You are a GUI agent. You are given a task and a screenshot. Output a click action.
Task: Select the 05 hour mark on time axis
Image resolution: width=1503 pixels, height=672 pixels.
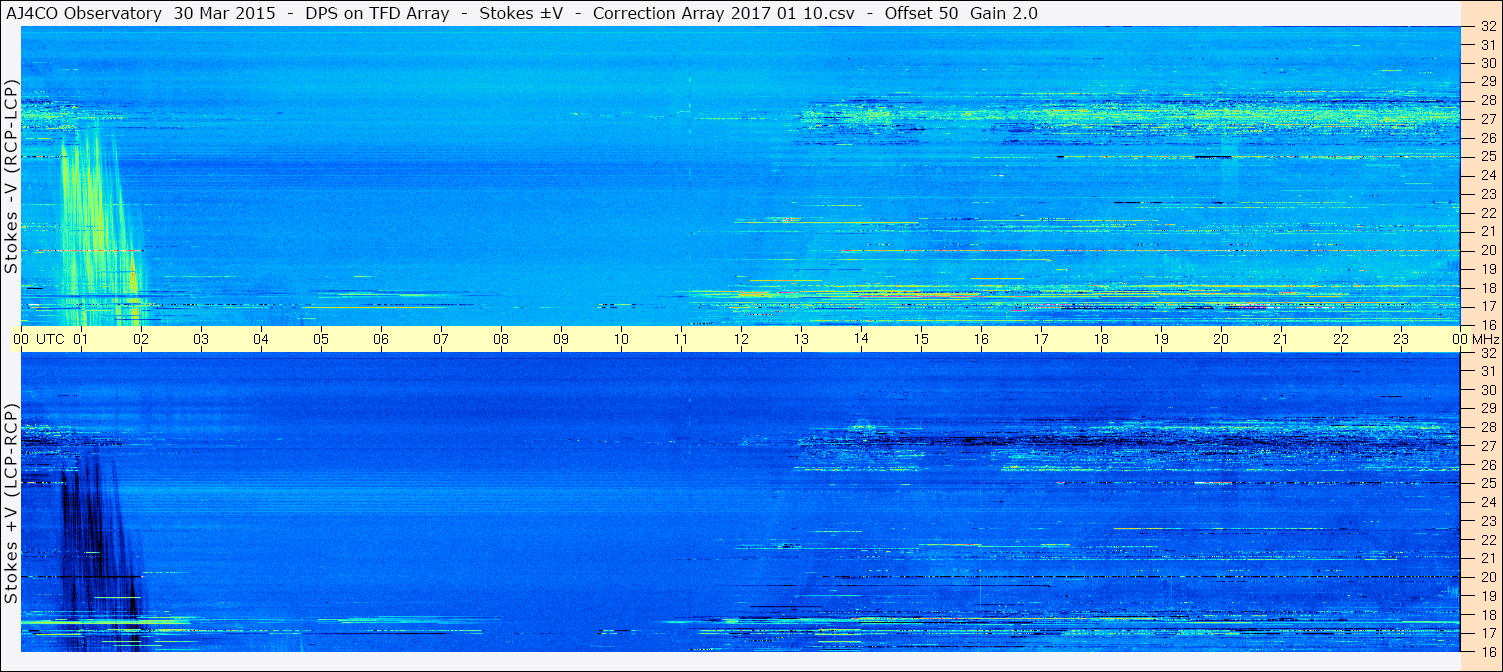click(321, 339)
